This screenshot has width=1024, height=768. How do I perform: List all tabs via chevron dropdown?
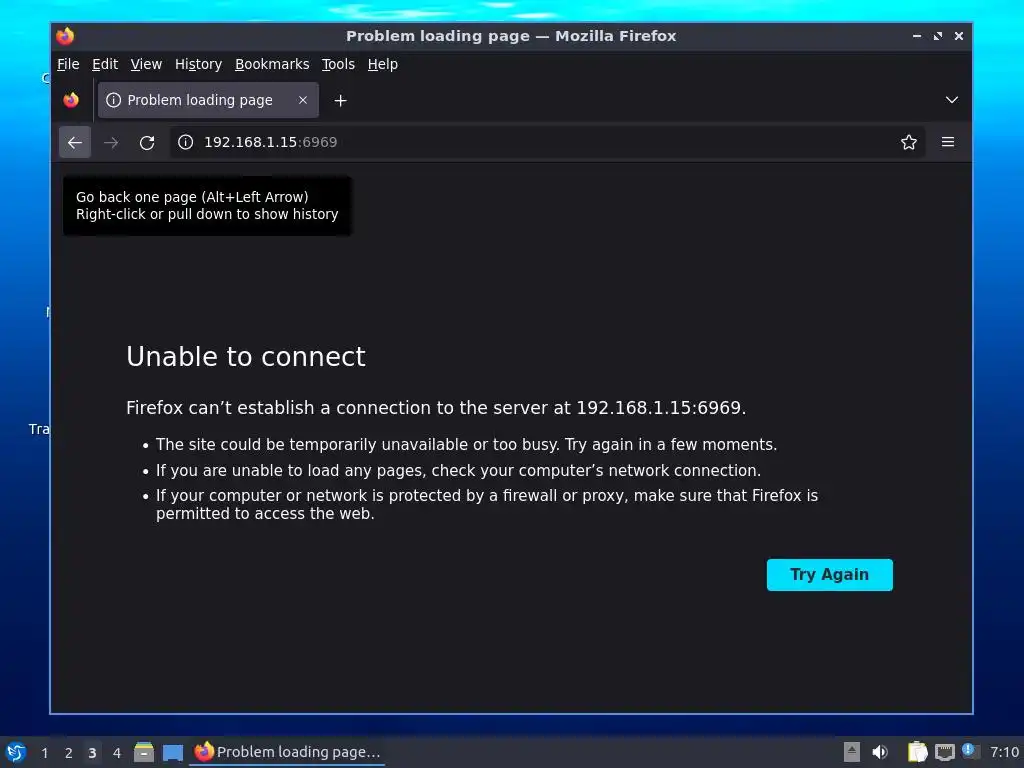click(x=952, y=100)
